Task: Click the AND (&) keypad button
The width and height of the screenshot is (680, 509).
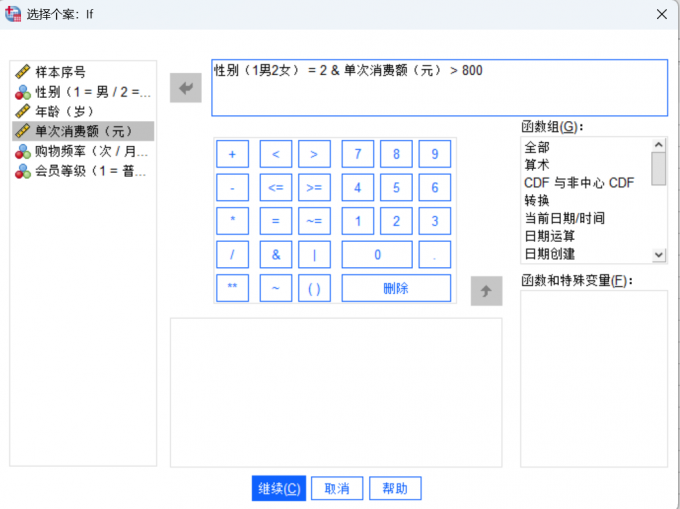Action: [x=276, y=254]
